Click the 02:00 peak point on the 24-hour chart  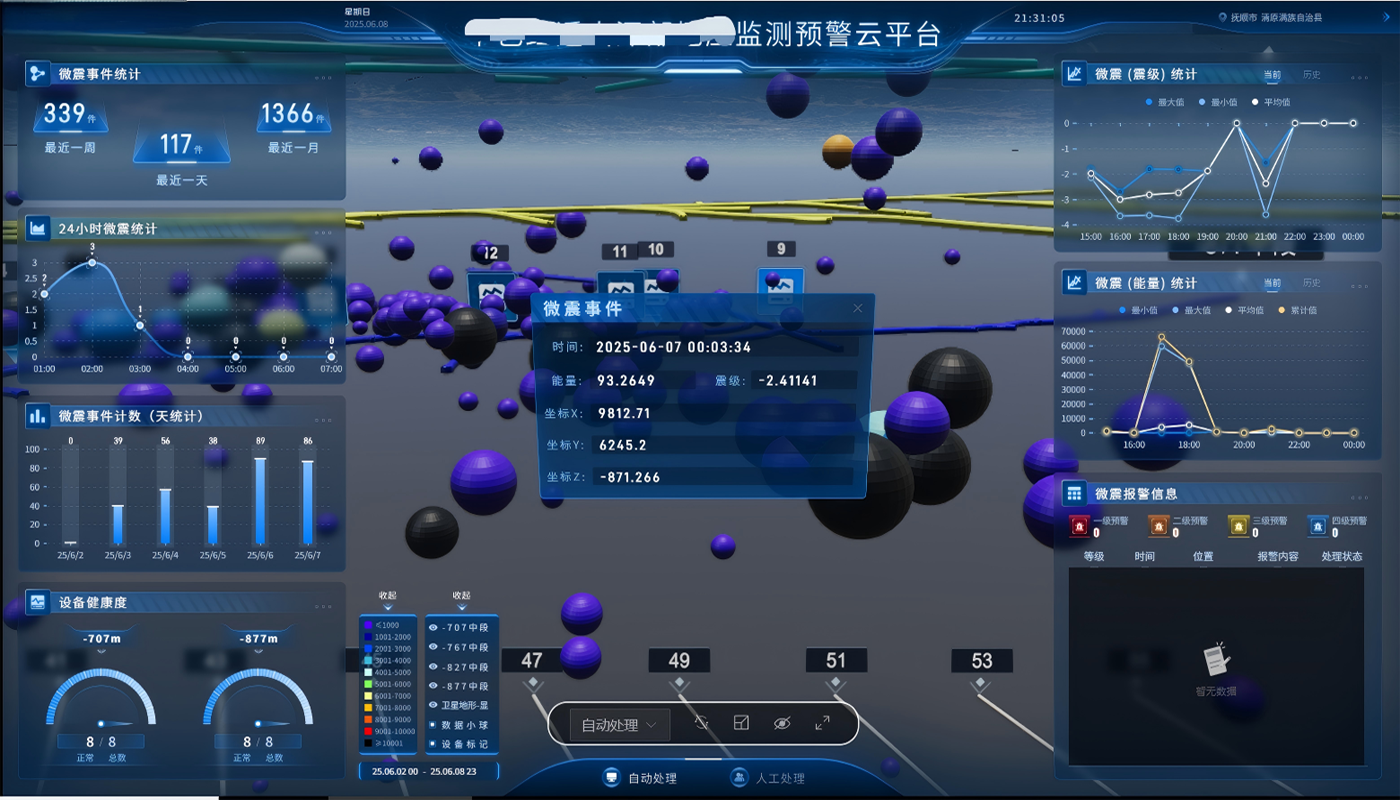(92, 262)
